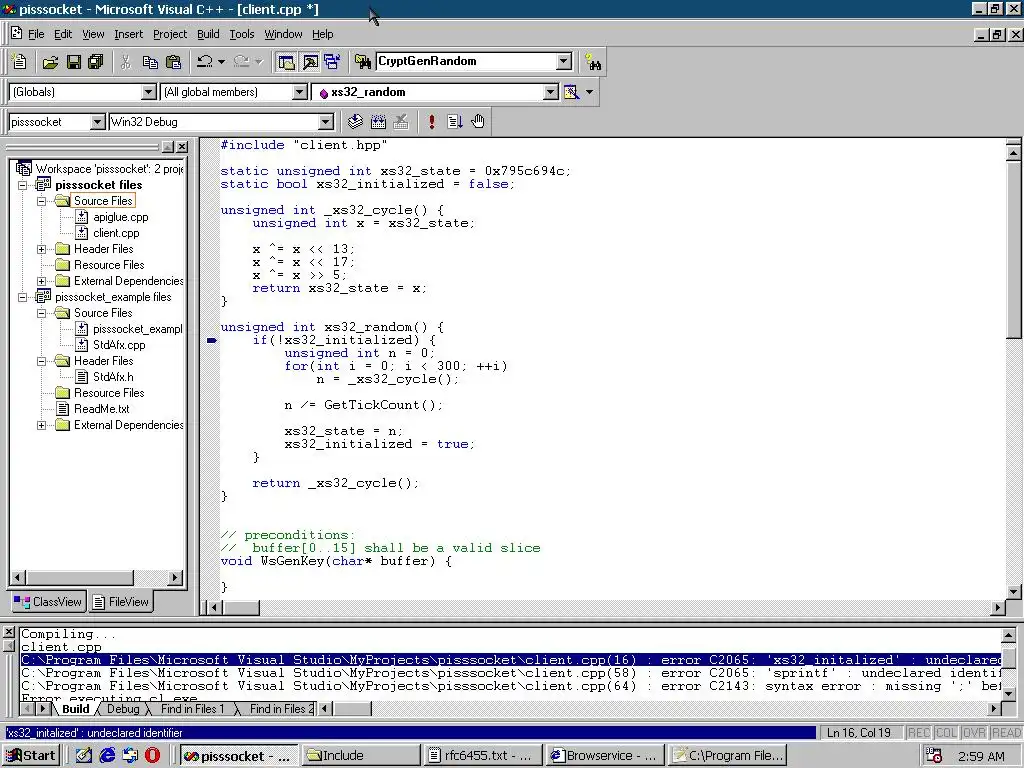Open the Edit menu
The width and height of the screenshot is (1024, 768).
tap(63, 34)
